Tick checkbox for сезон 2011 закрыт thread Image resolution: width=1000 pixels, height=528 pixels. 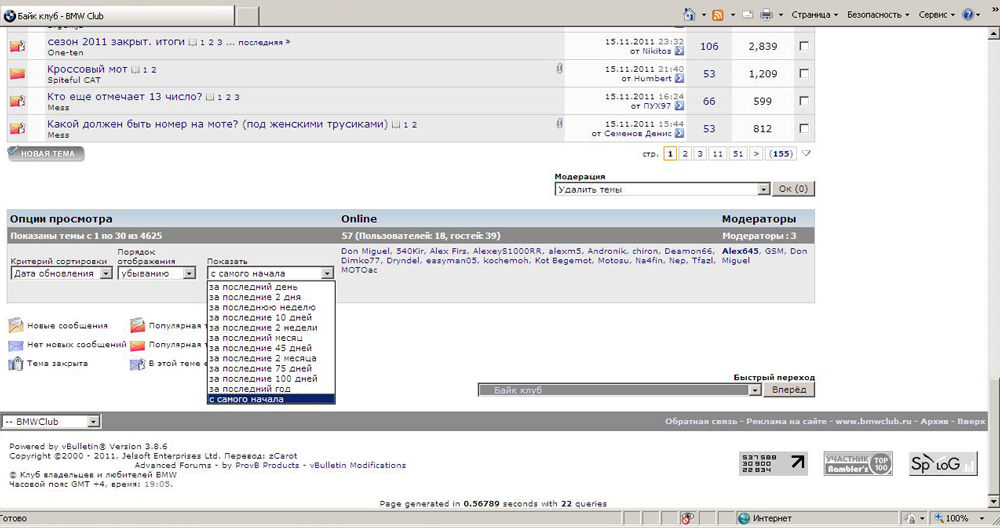(804, 46)
